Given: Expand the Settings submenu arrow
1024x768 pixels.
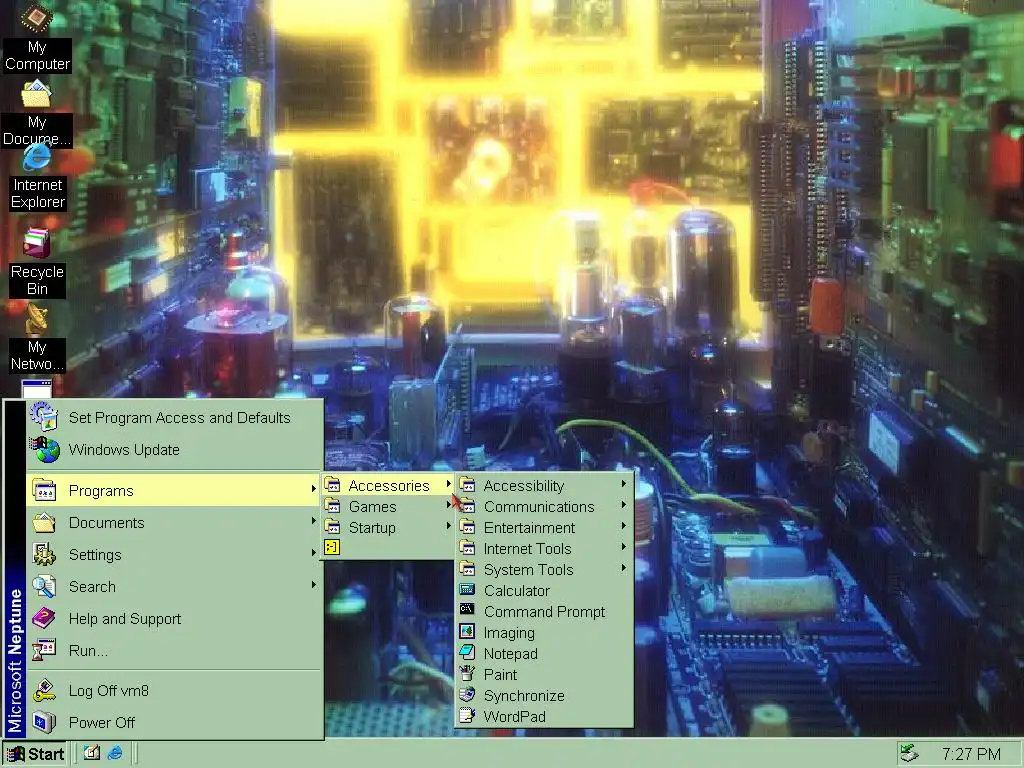Looking at the screenshot, I should point(313,554).
